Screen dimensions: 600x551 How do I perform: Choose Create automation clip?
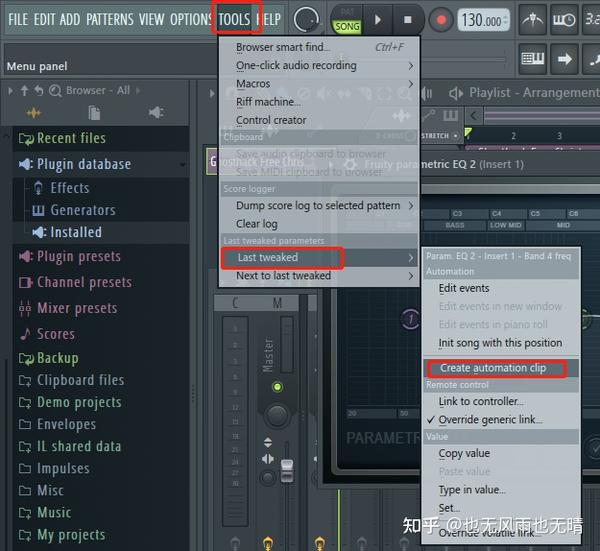(501, 368)
